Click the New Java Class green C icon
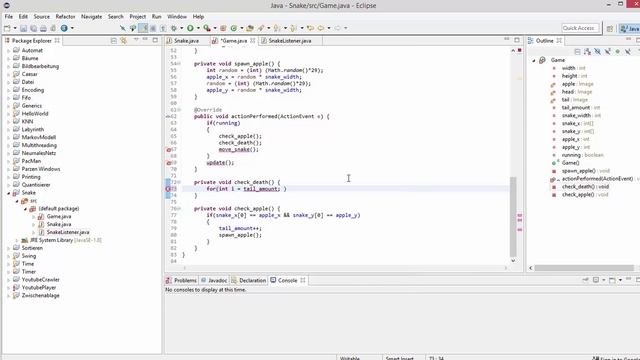This screenshot has width=640, height=360. (x=234, y=28)
